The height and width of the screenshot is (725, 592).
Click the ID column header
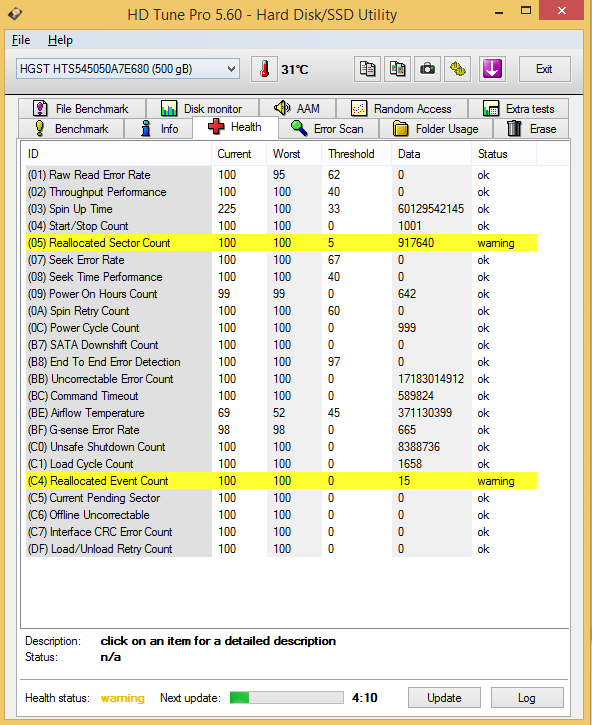point(117,154)
